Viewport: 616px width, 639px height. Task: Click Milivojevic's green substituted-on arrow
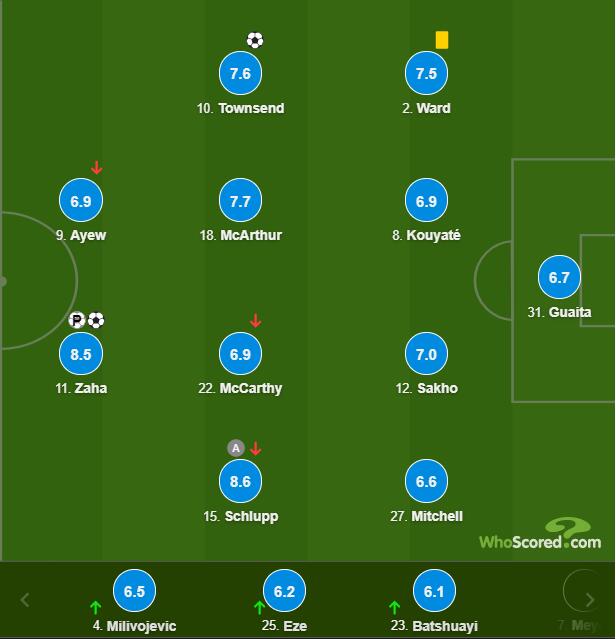pyautogui.click(x=95, y=607)
